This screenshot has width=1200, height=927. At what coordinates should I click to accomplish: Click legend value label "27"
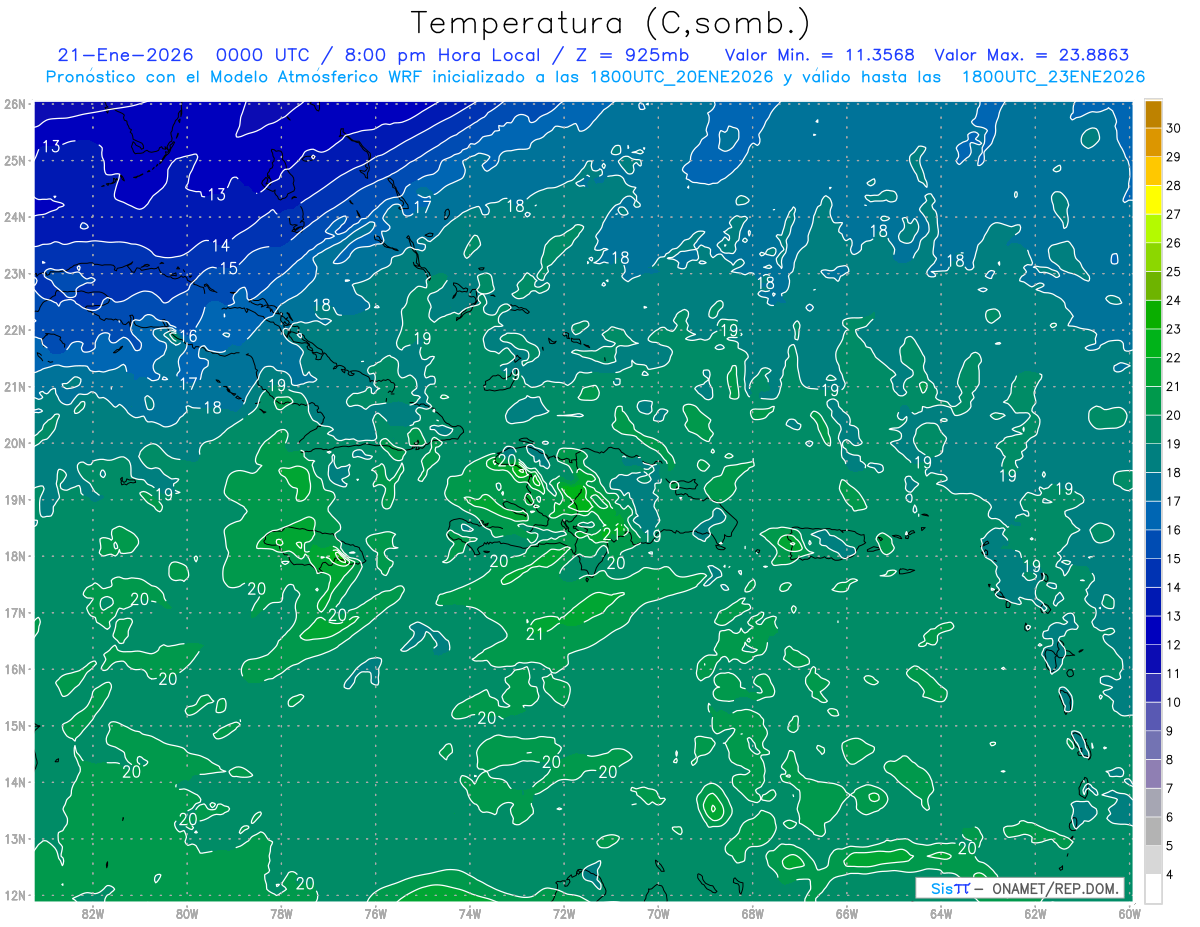click(1173, 214)
